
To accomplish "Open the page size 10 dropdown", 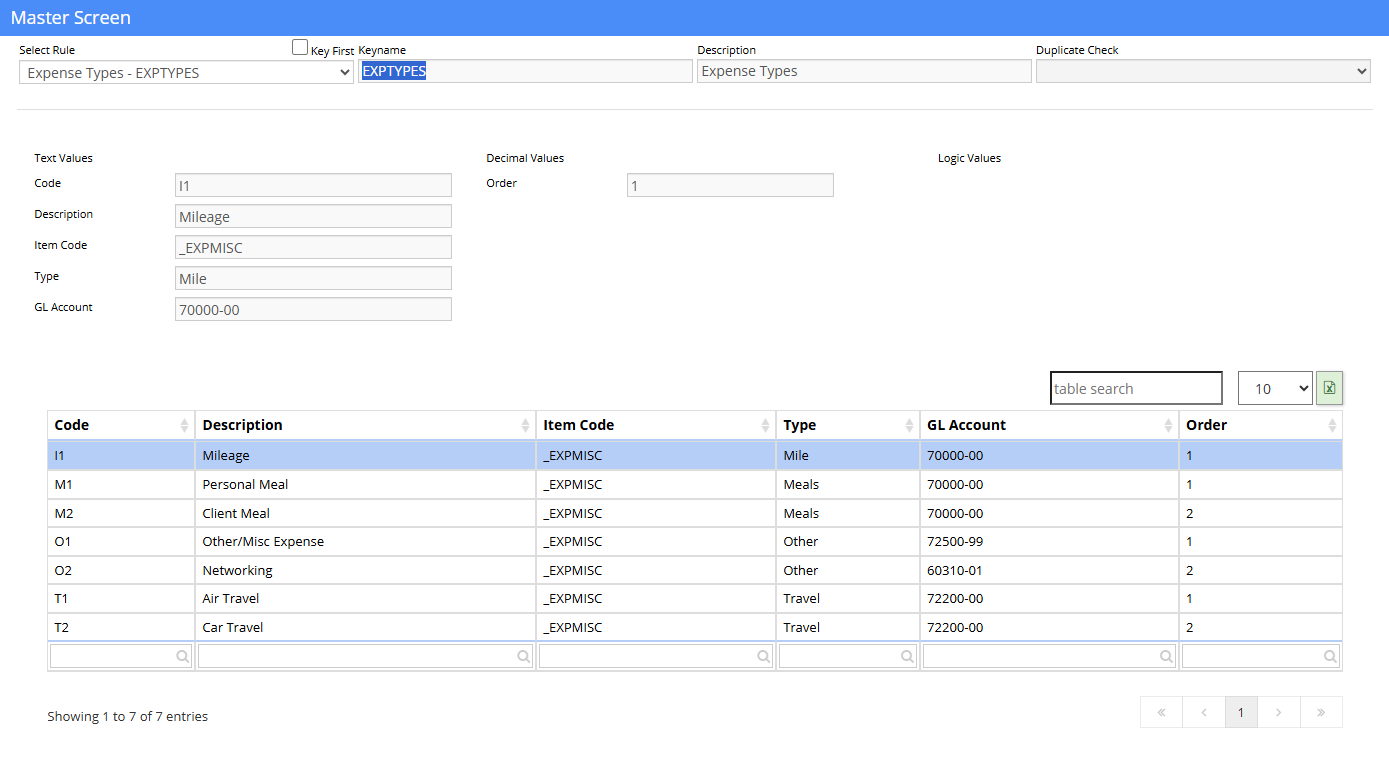I will click(x=1275, y=388).
